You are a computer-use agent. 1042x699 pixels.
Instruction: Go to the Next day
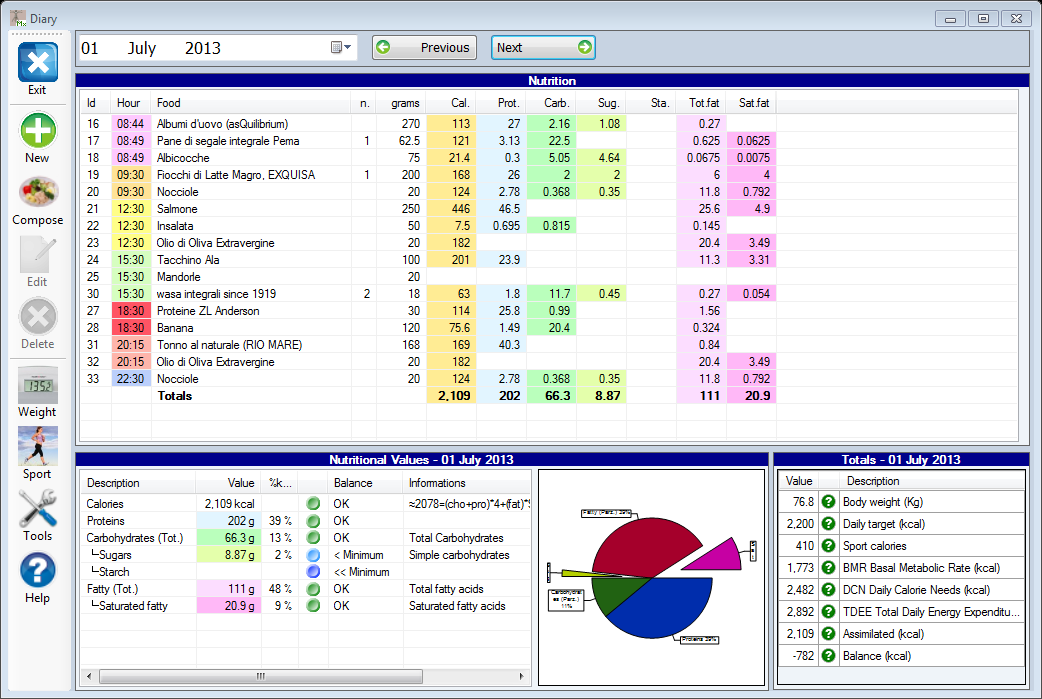tap(542, 47)
